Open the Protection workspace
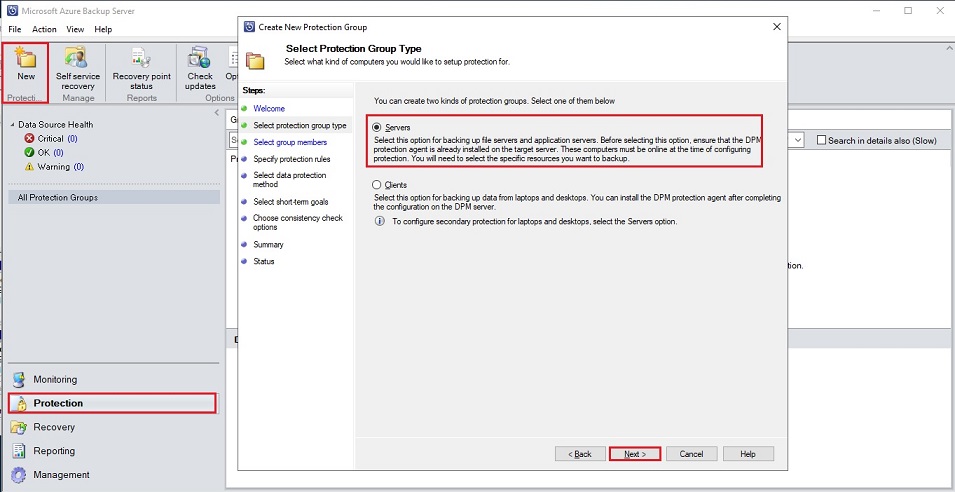The image size is (955, 492). (x=112, y=403)
